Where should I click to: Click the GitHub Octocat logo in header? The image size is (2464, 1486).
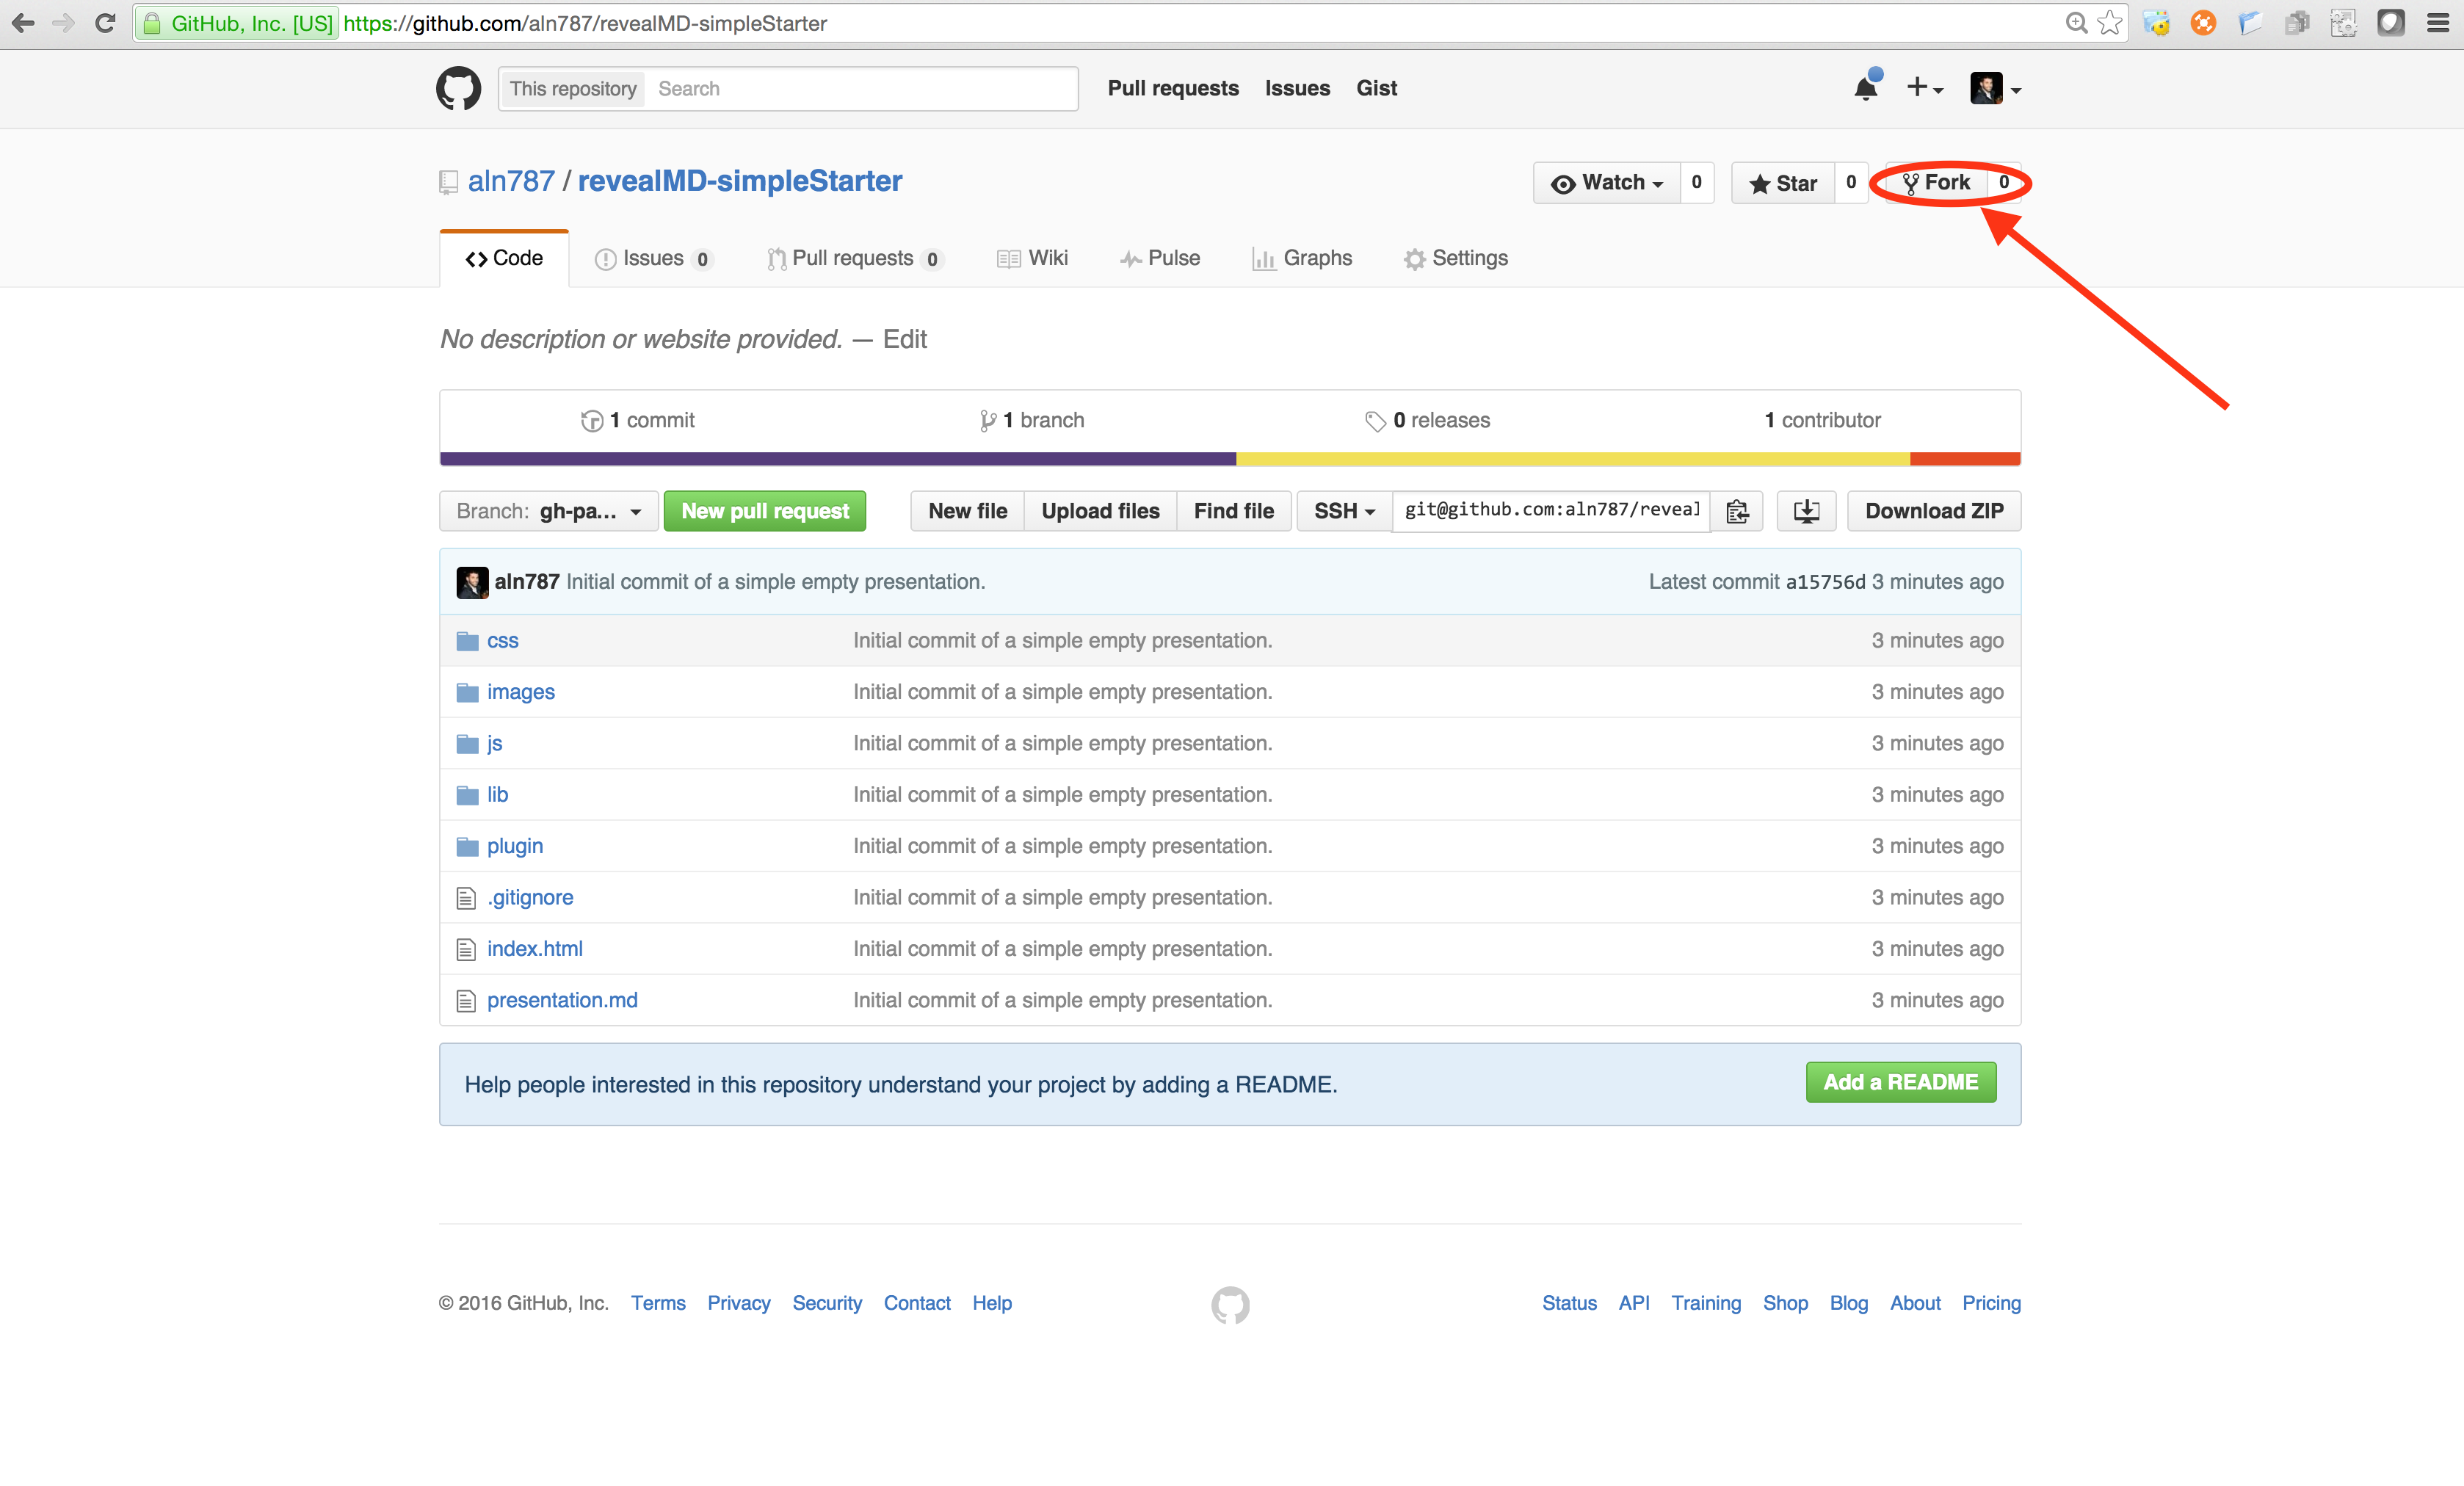(x=458, y=88)
